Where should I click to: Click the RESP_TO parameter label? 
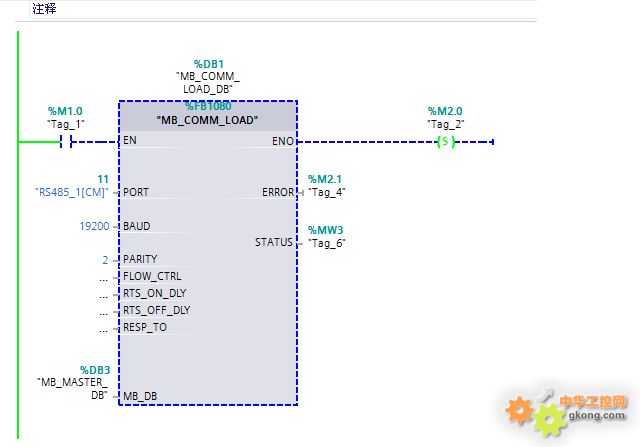144,327
